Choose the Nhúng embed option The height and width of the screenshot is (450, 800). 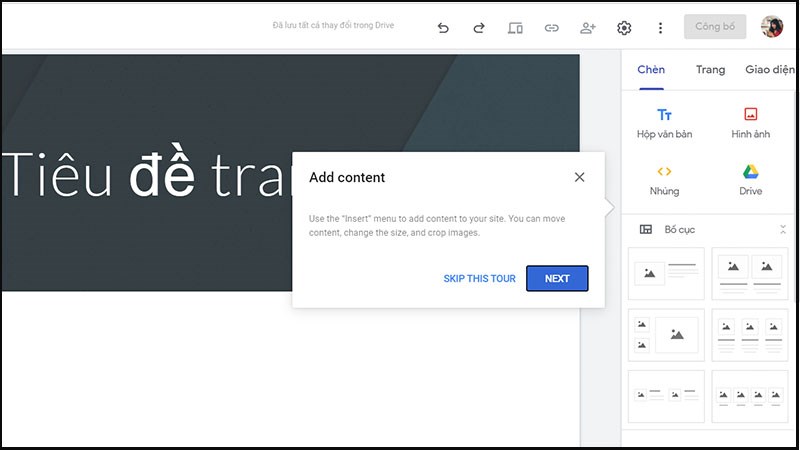(x=664, y=180)
